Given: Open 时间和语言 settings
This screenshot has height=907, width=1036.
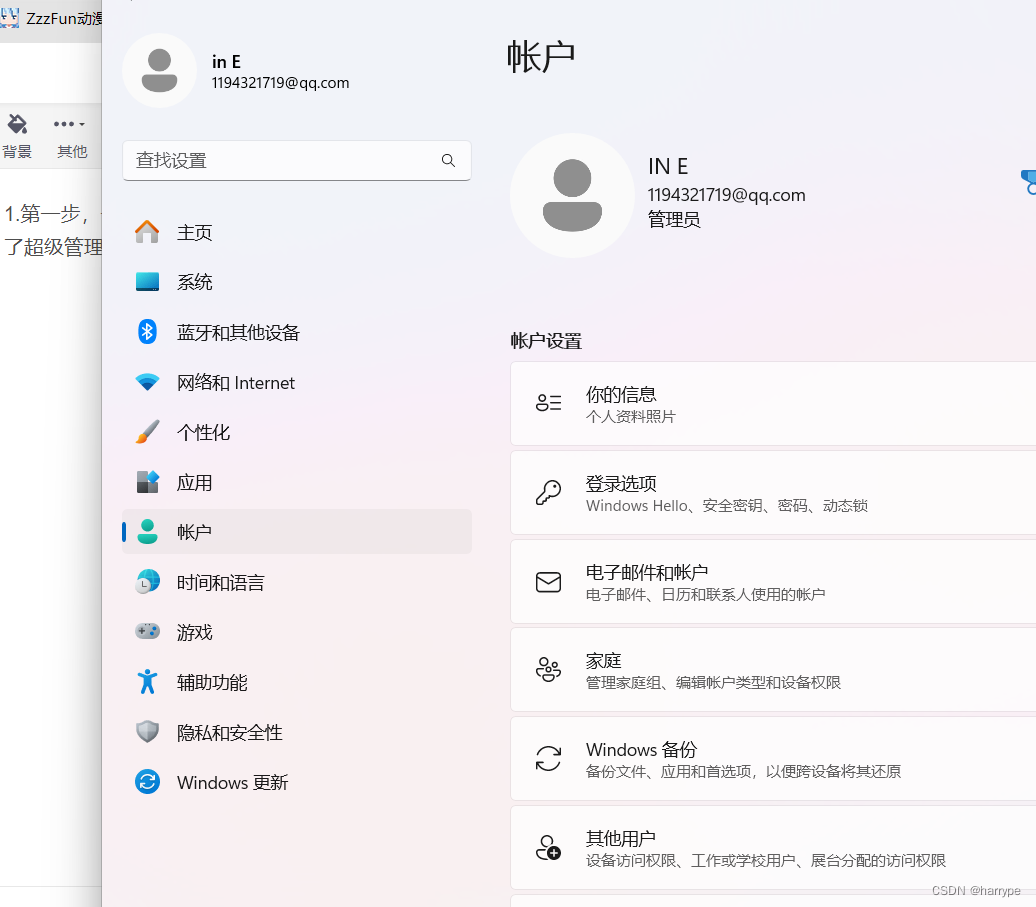Looking at the screenshot, I should [297, 583].
